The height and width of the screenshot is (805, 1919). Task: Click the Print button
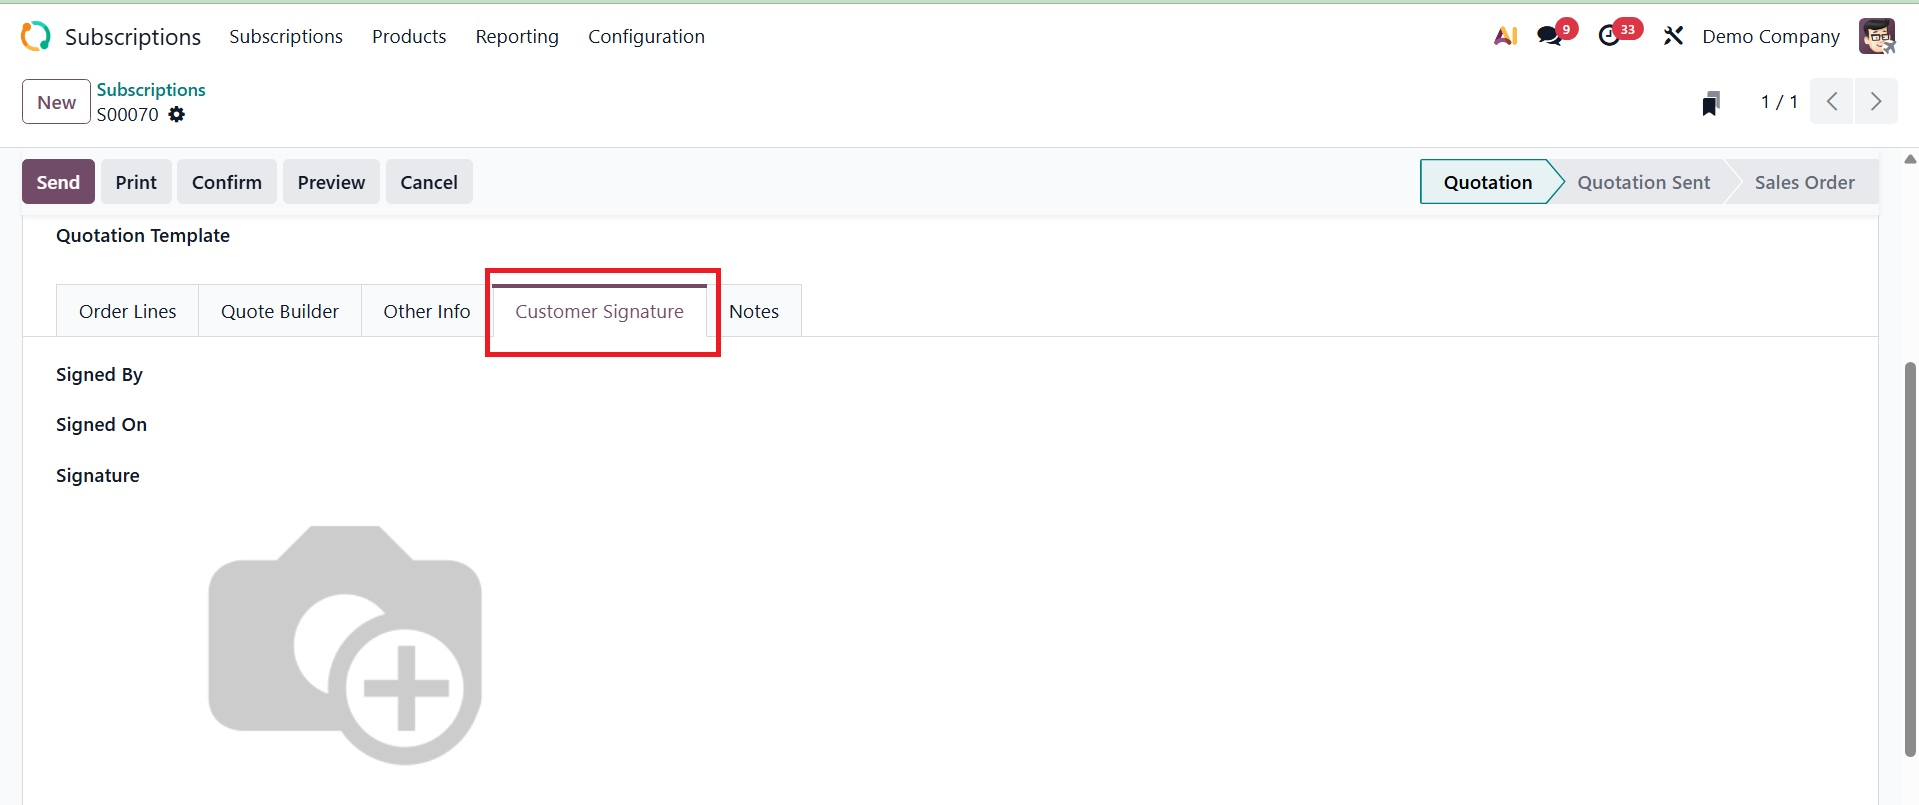point(136,182)
